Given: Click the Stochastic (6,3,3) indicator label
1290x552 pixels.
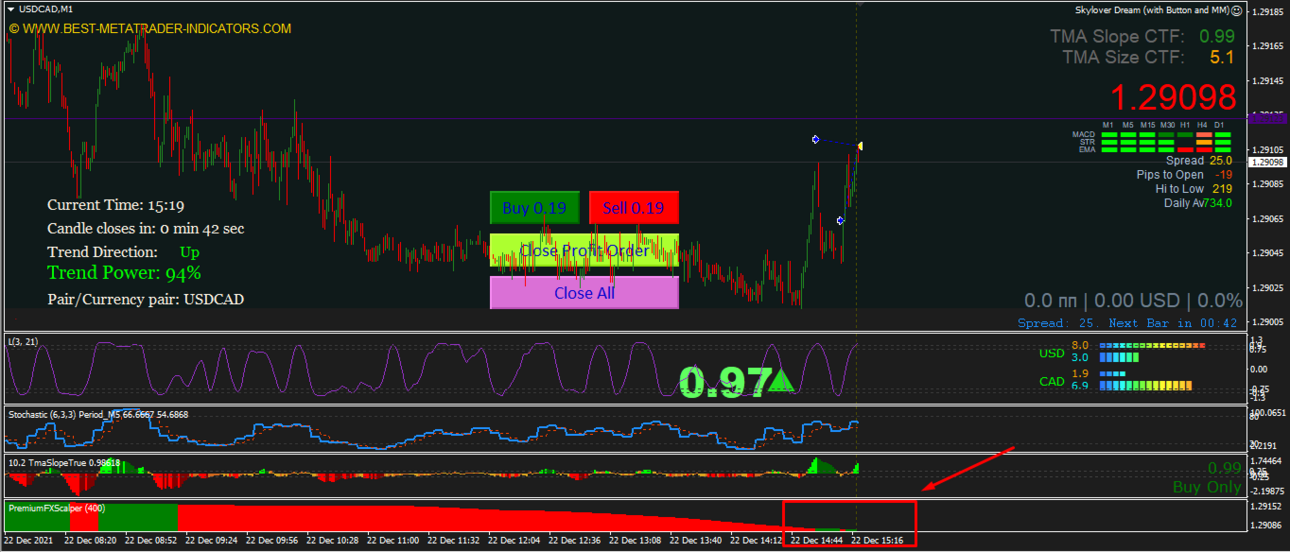Looking at the screenshot, I should (98, 414).
